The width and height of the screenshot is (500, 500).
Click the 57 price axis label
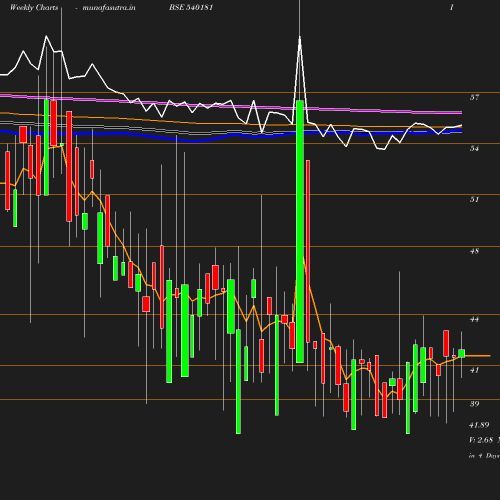(x=474, y=97)
